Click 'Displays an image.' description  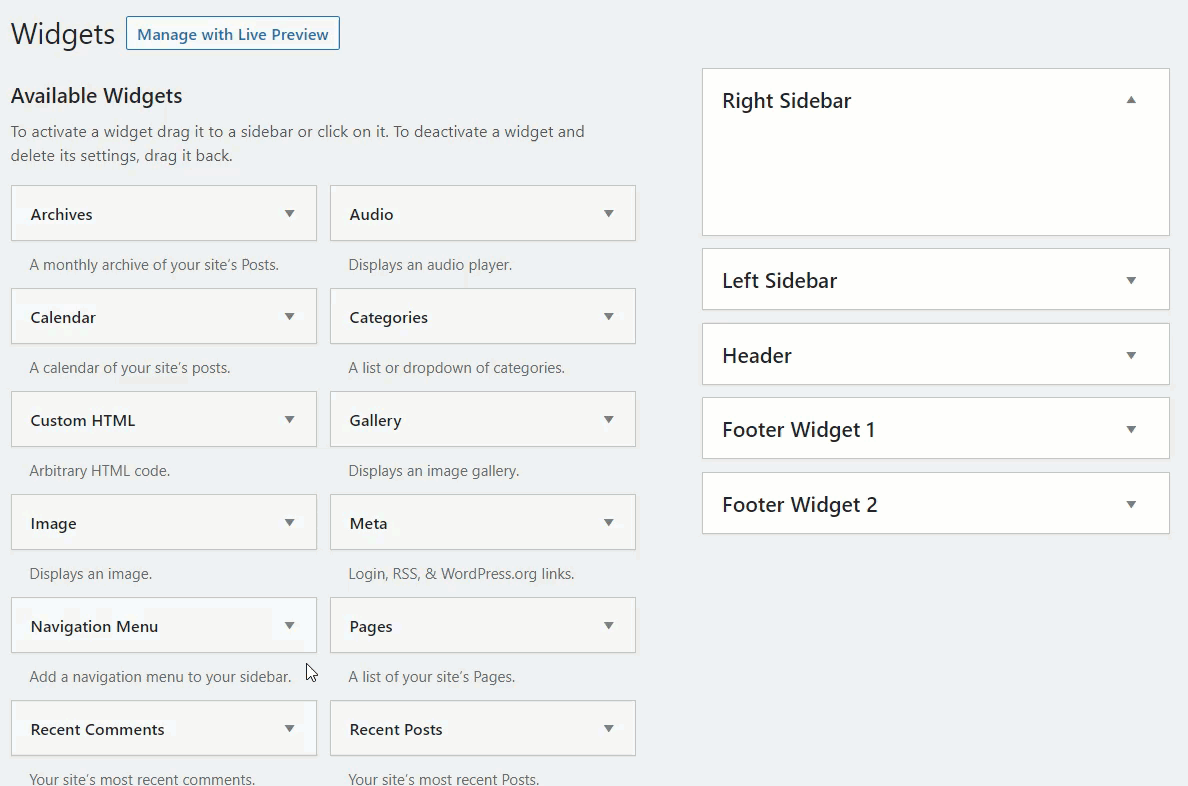[90, 574]
